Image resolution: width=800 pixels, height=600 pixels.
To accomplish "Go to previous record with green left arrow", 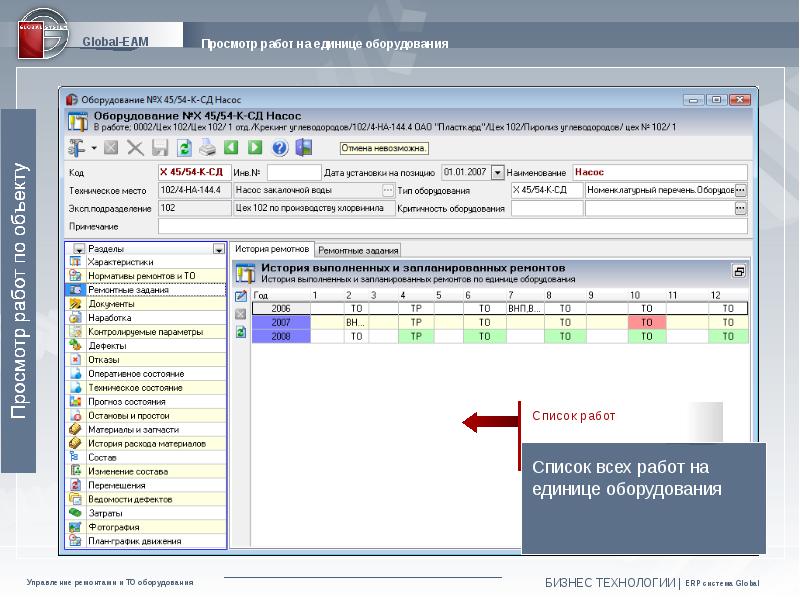I will pyautogui.click(x=232, y=148).
